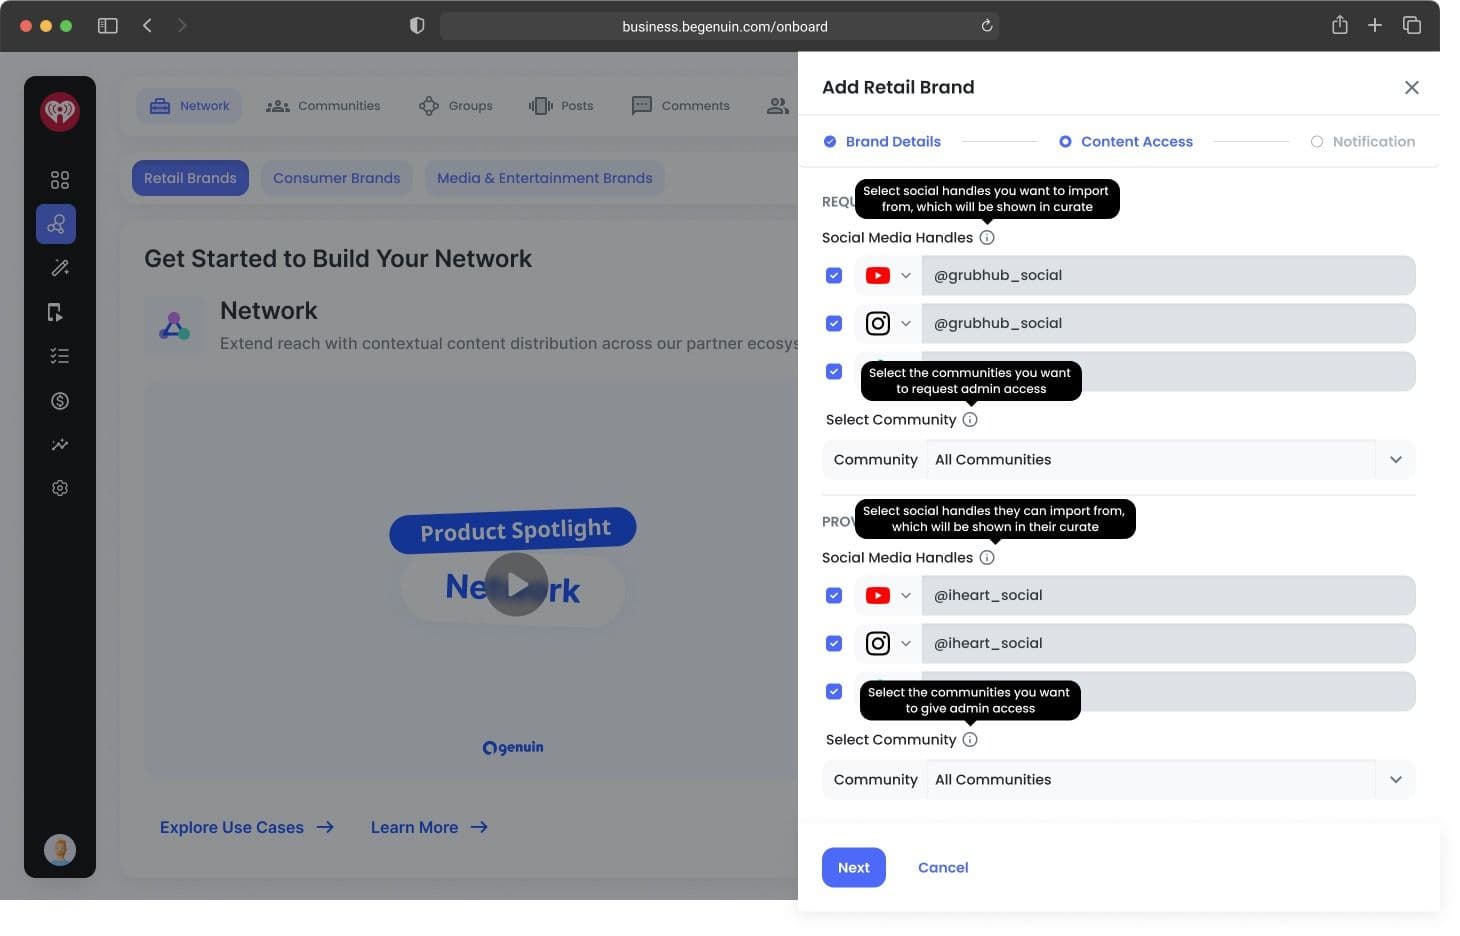Uncheck the Instagram @grubhub_social checkbox
The height and width of the screenshot is (936, 1460).
[834, 324]
